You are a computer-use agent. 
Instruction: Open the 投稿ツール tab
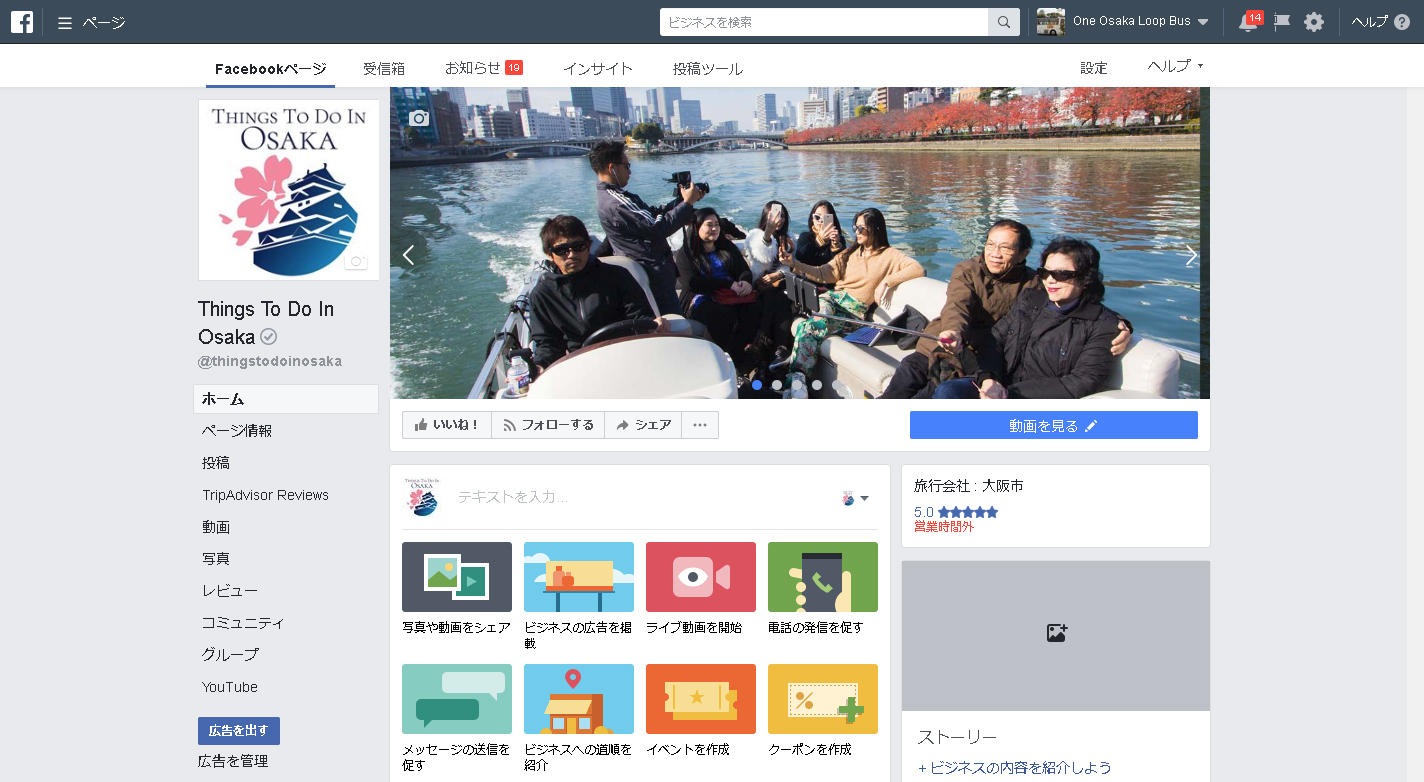[708, 69]
